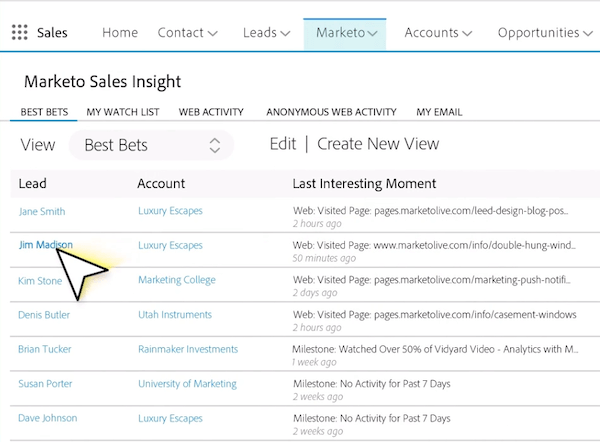Go to the Home tab
The image size is (600, 442).
coord(120,33)
